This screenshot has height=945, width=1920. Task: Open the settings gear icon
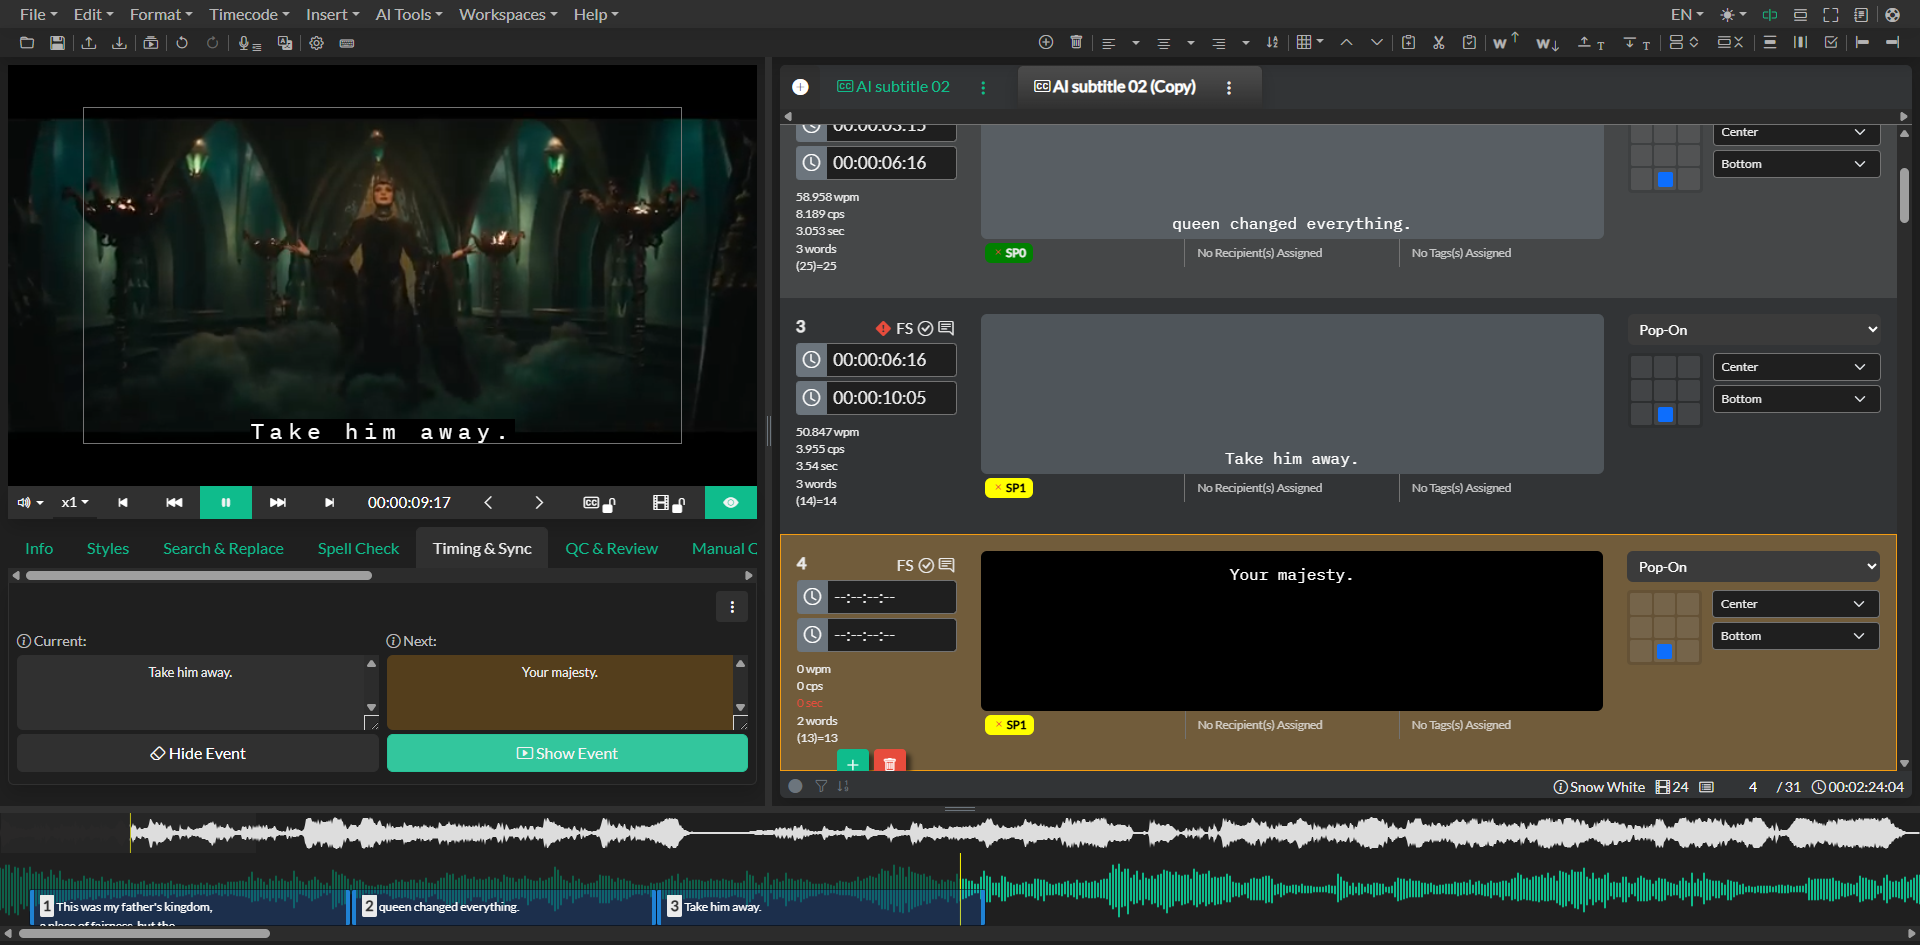click(x=316, y=43)
